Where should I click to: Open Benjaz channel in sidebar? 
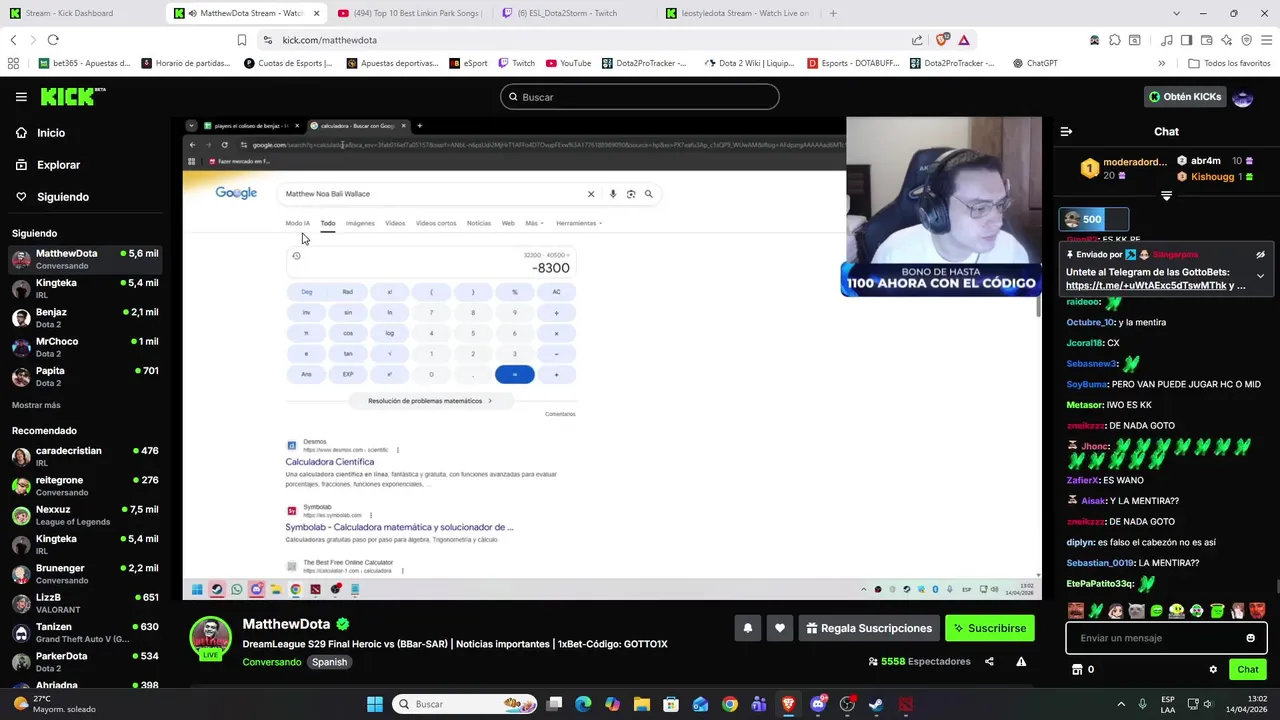pos(85,318)
